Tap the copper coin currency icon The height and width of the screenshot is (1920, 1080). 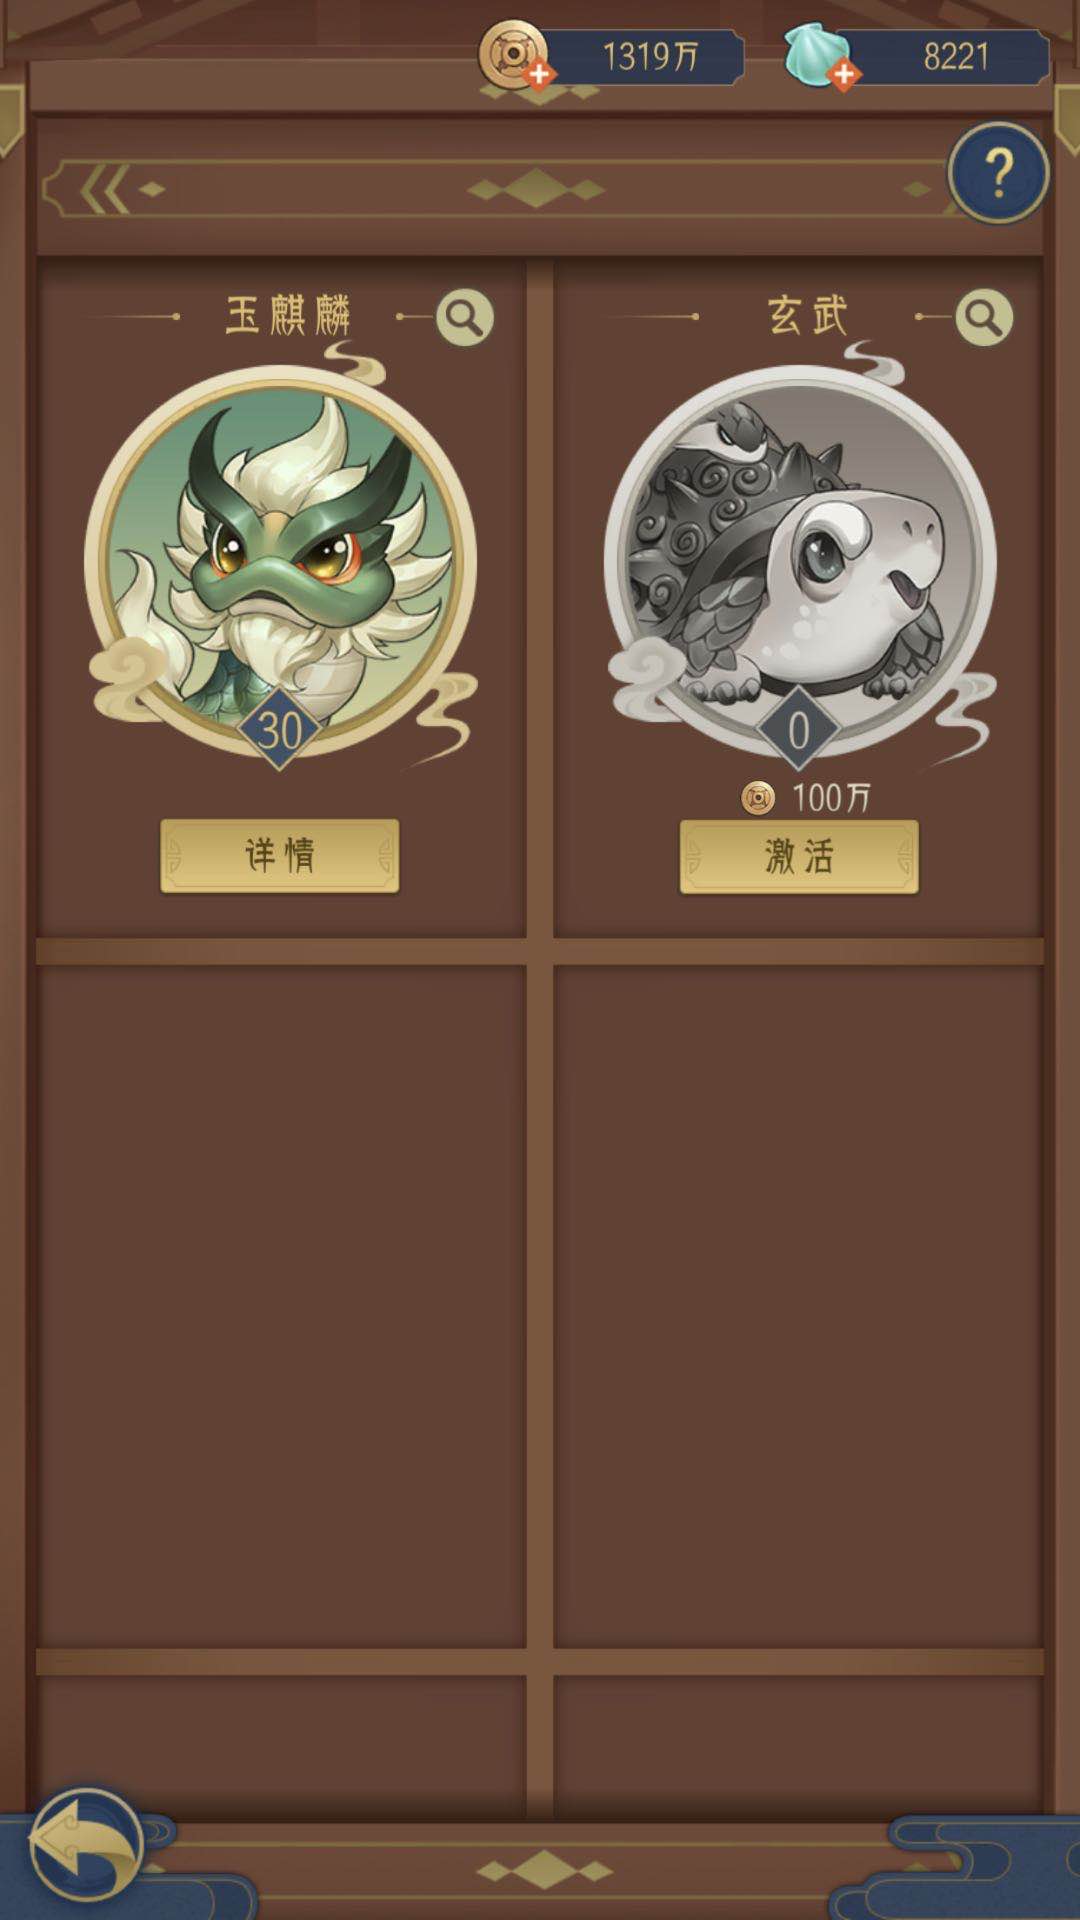coord(513,53)
